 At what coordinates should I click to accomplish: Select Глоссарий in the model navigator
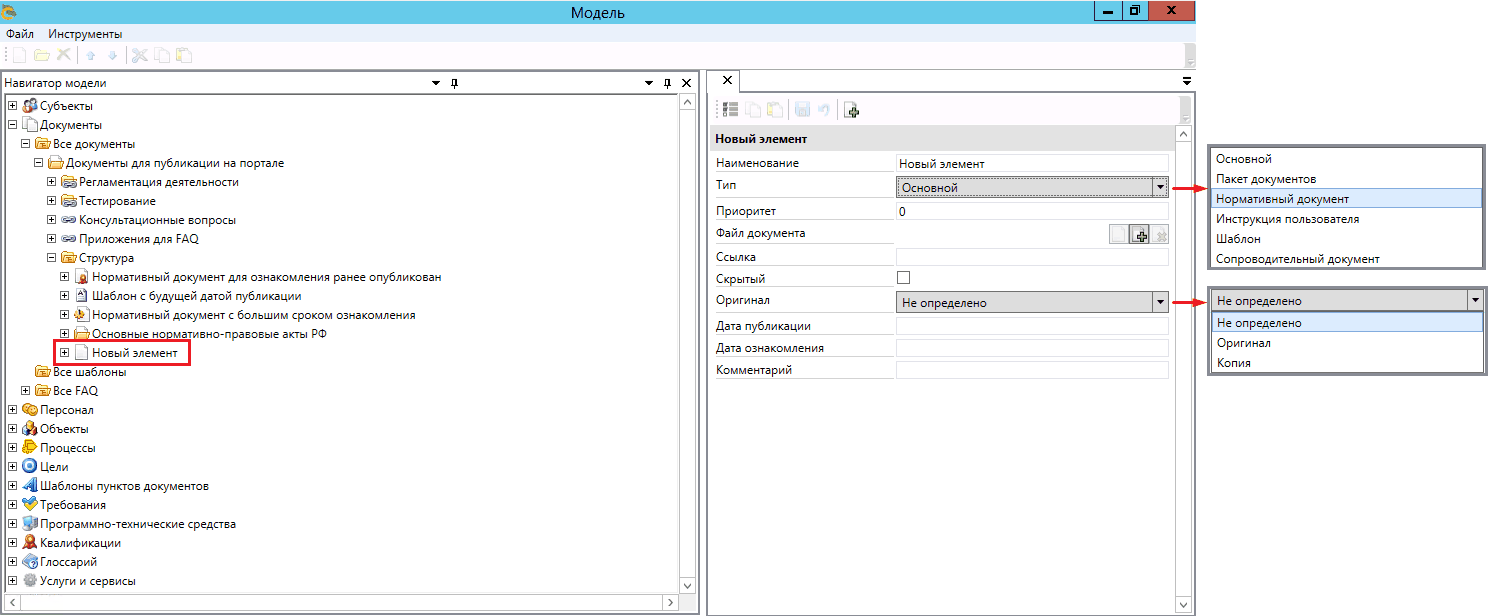68,562
